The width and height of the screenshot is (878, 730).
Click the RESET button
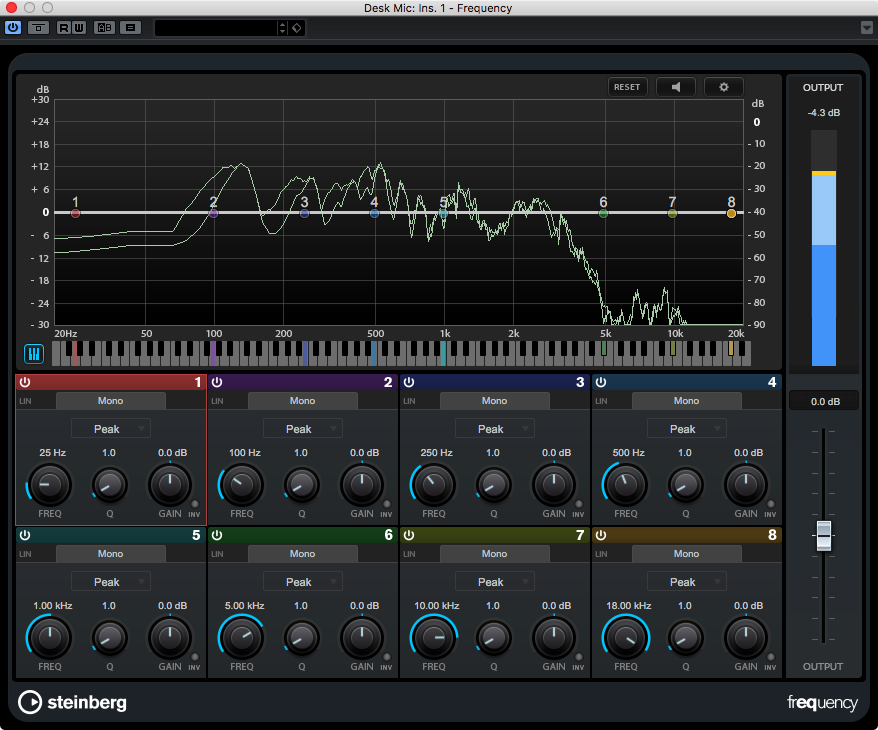coord(627,87)
